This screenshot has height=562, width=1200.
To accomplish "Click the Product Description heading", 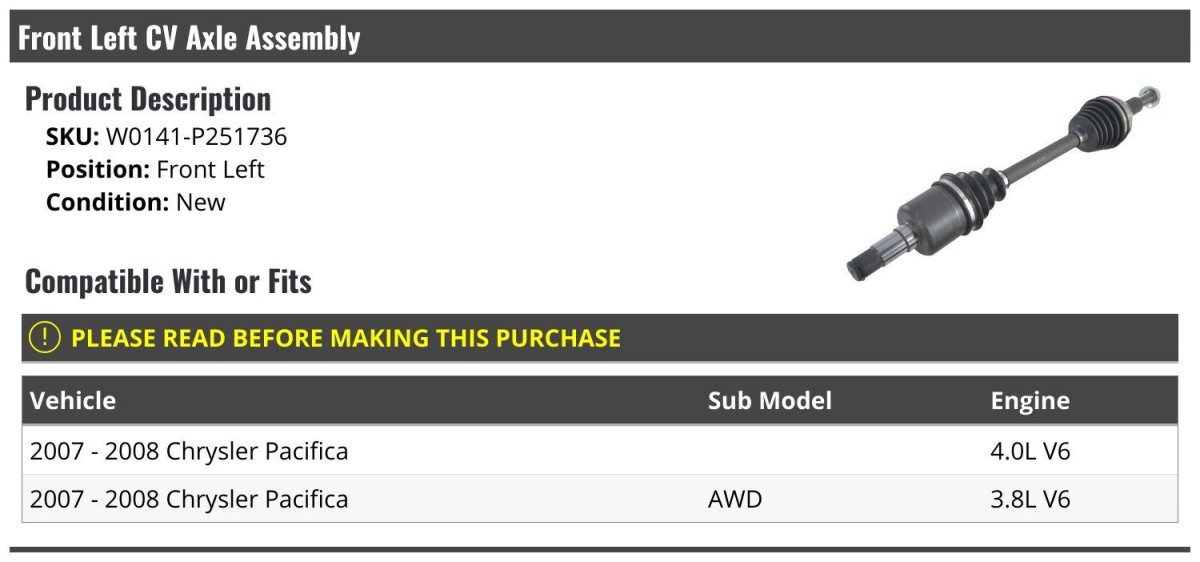I will coord(148,99).
